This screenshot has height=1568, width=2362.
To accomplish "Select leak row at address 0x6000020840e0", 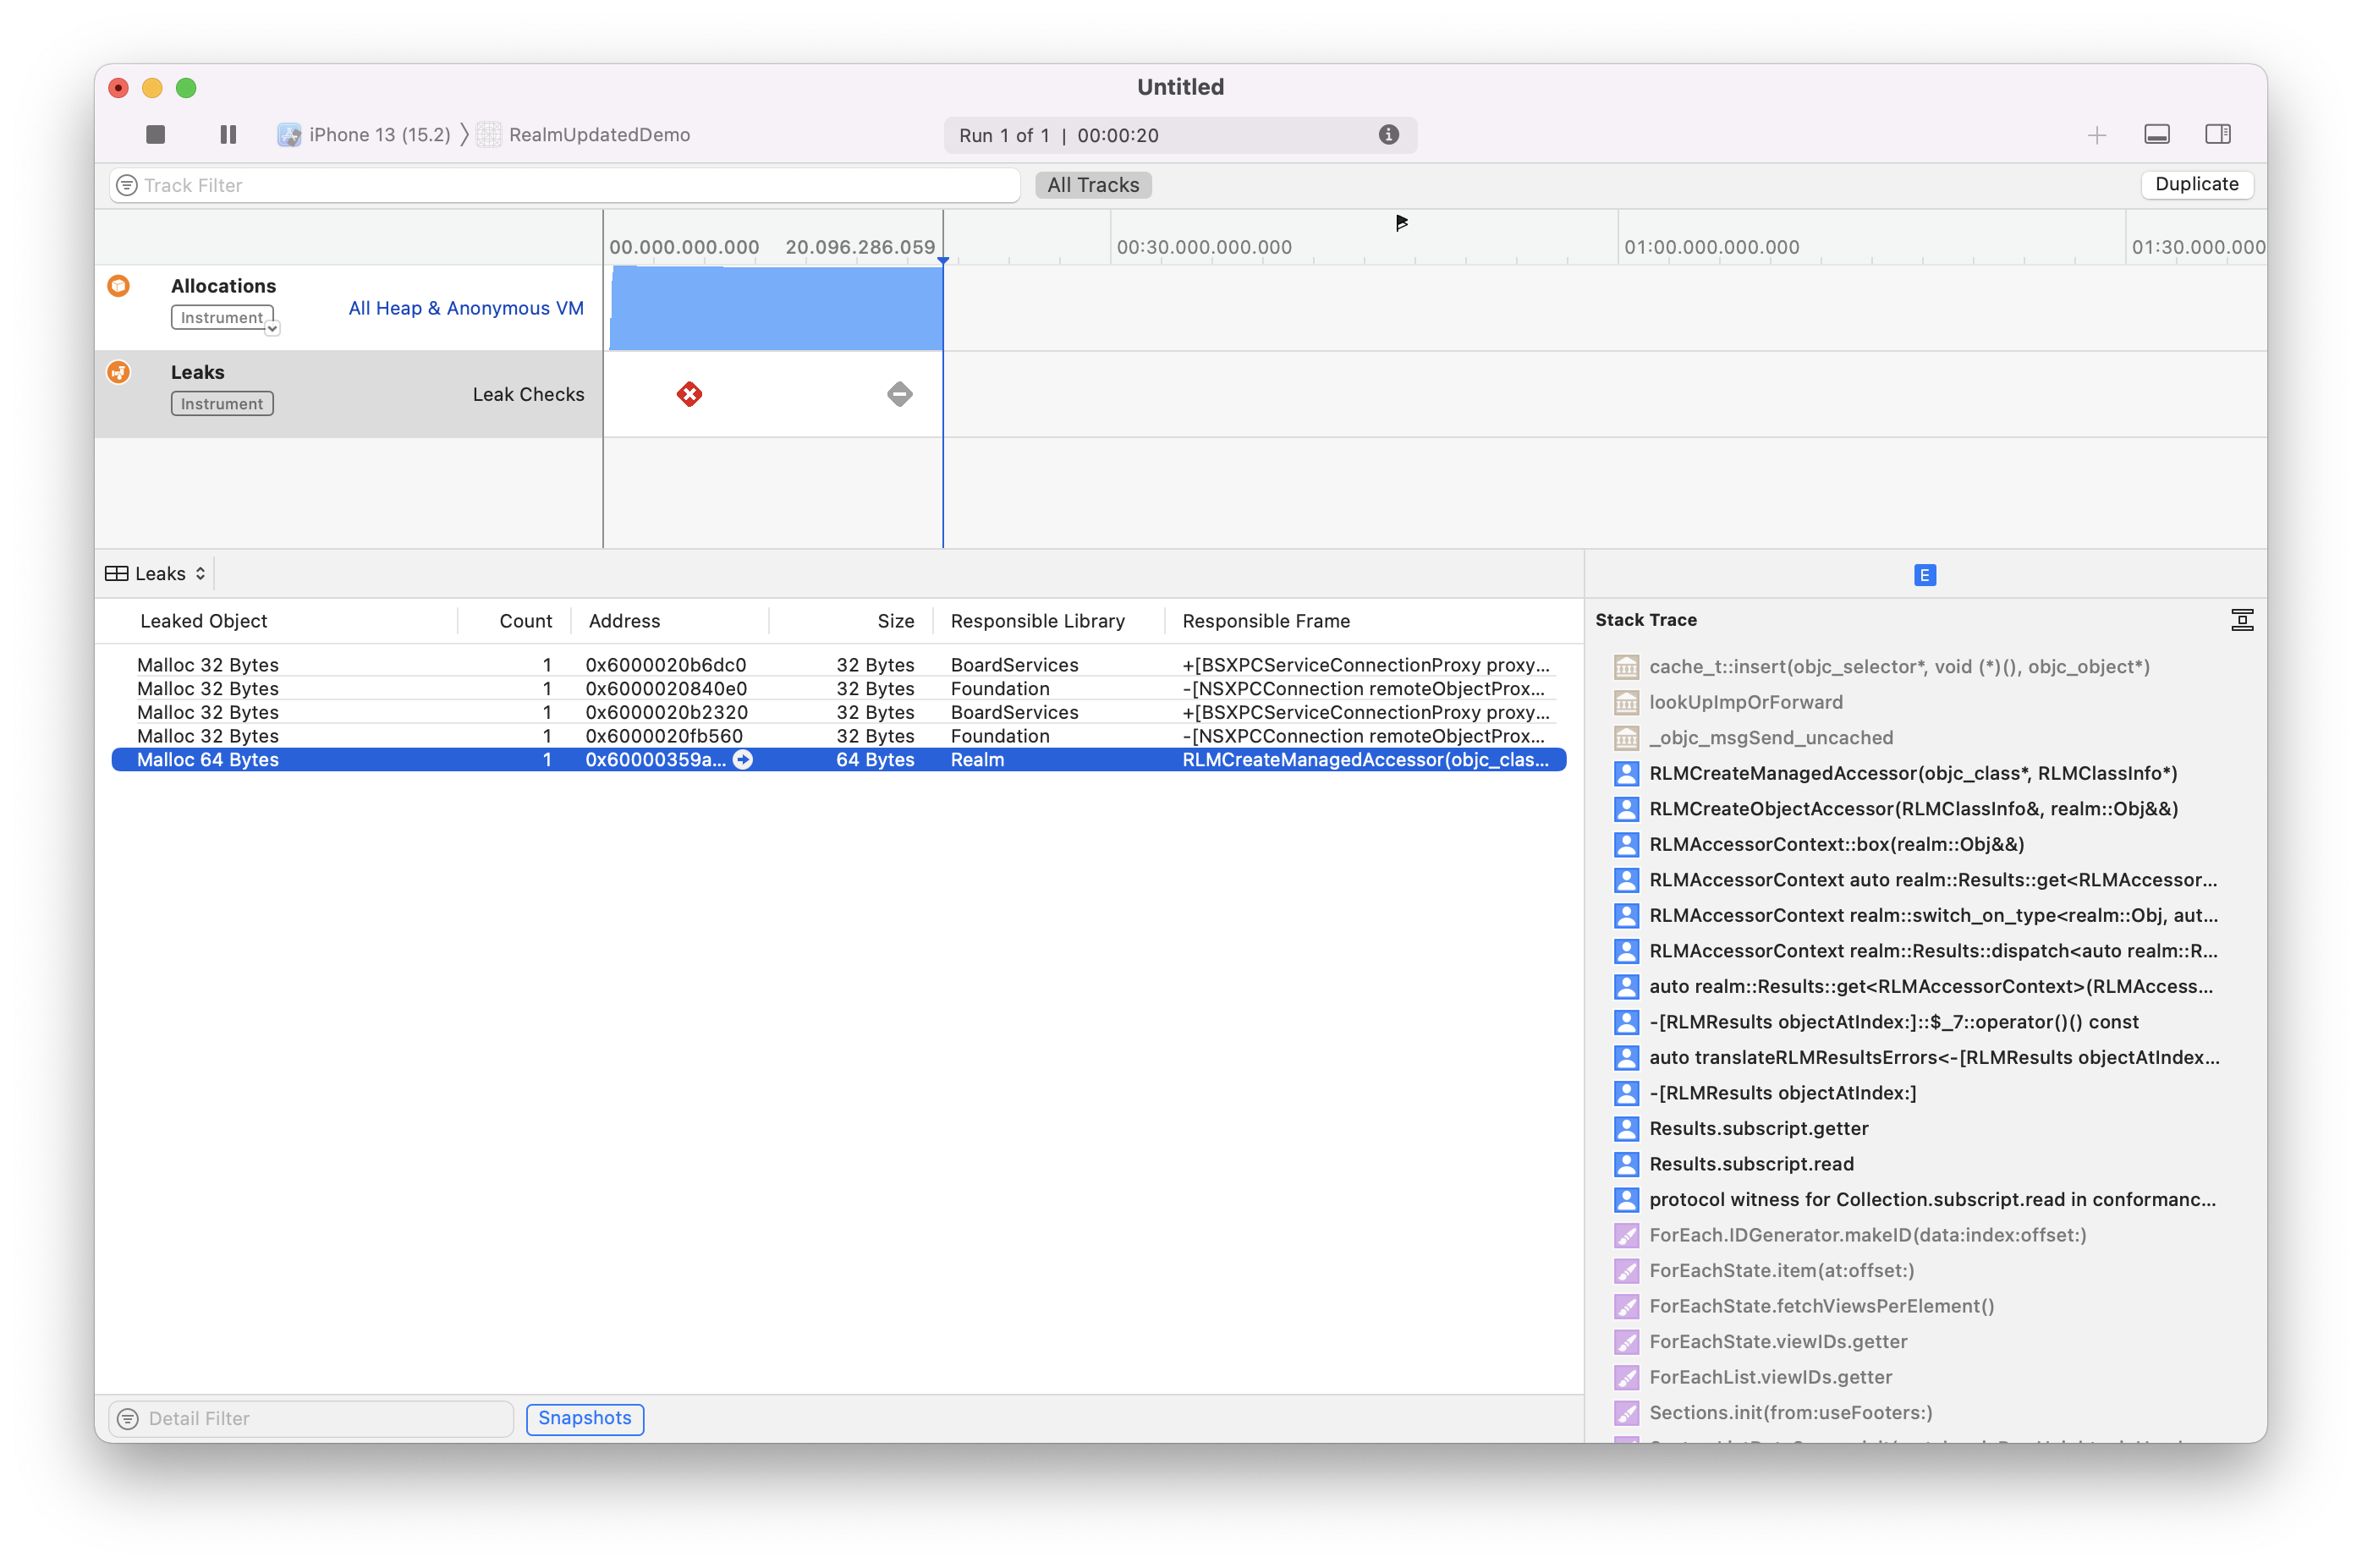I will pyautogui.click(x=838, y=689).
